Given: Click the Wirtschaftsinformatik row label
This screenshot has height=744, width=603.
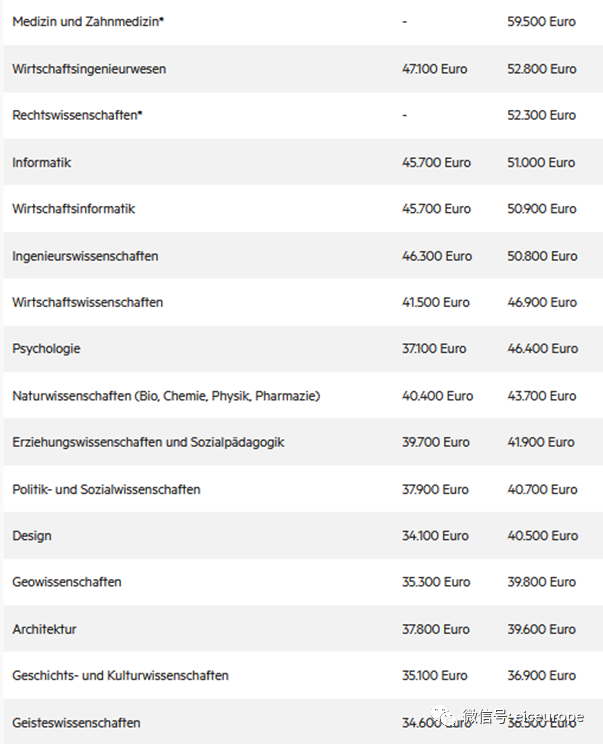Looking at the screenshot, I should coord(74,209).
